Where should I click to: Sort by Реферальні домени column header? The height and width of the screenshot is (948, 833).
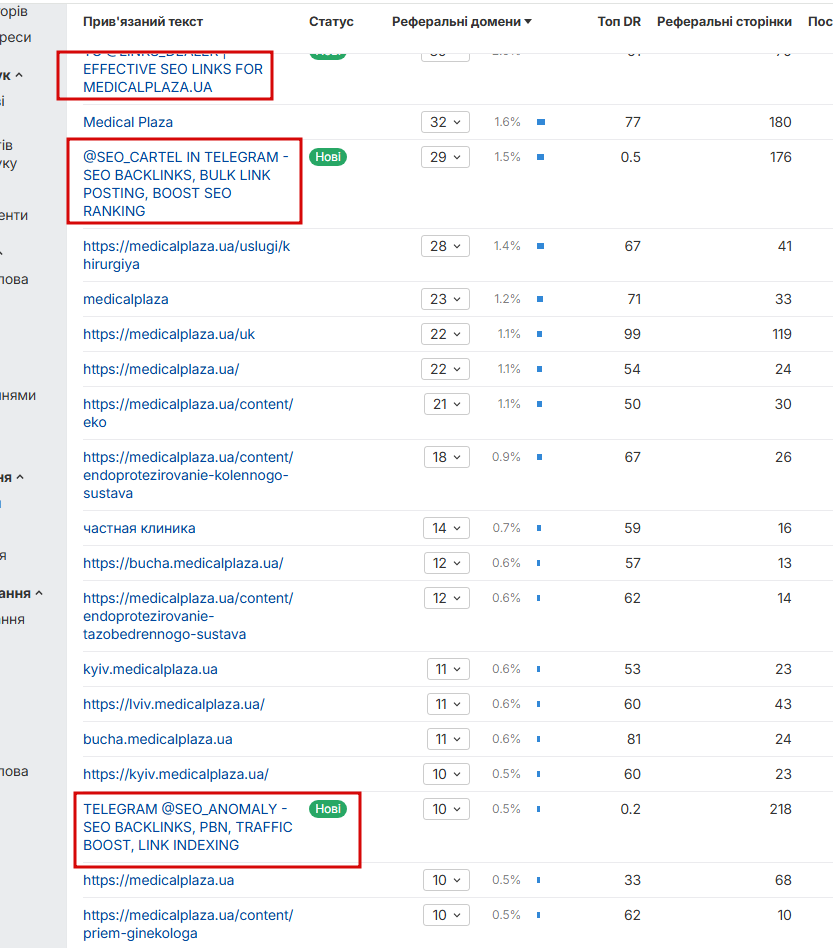tap(462, 22)
